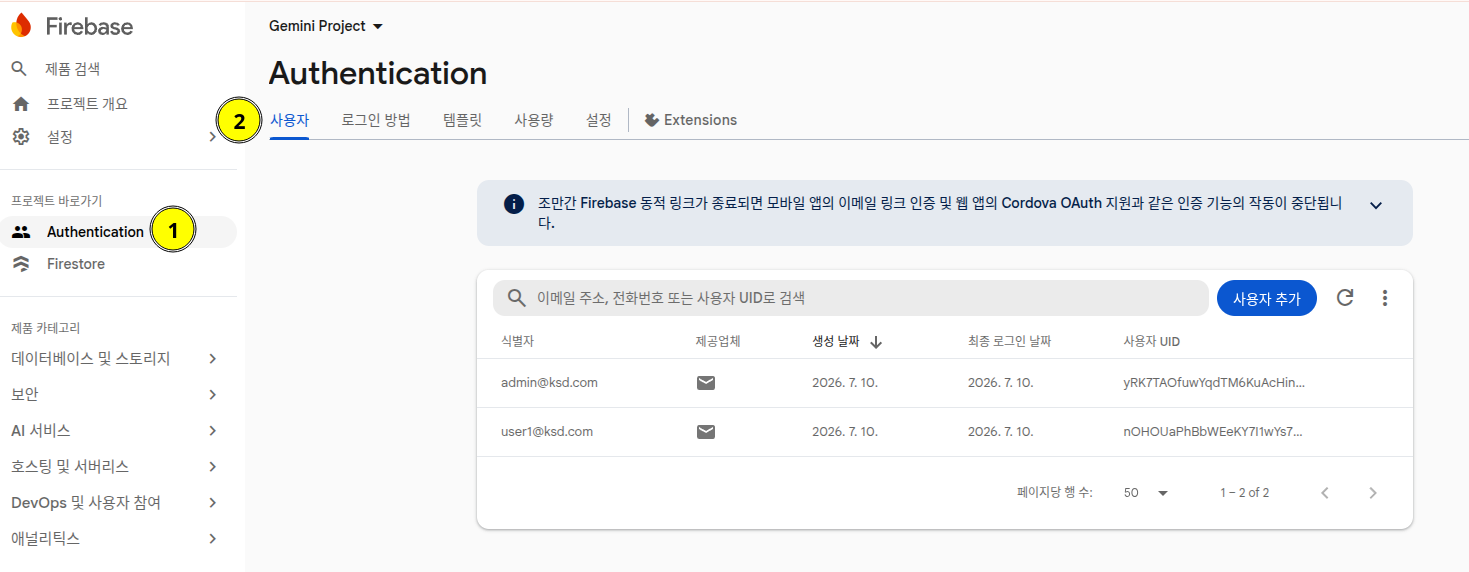
Task: Click the Firebase flame logo
Action: pos(21,26)
